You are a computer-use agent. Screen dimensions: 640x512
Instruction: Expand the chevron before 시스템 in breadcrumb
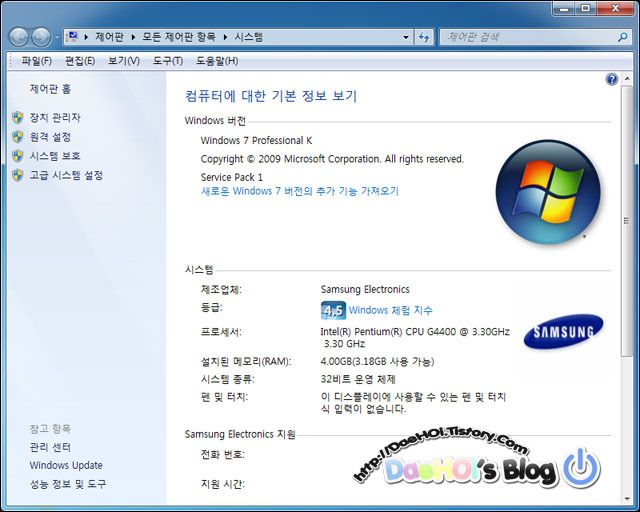pos(225,37)
